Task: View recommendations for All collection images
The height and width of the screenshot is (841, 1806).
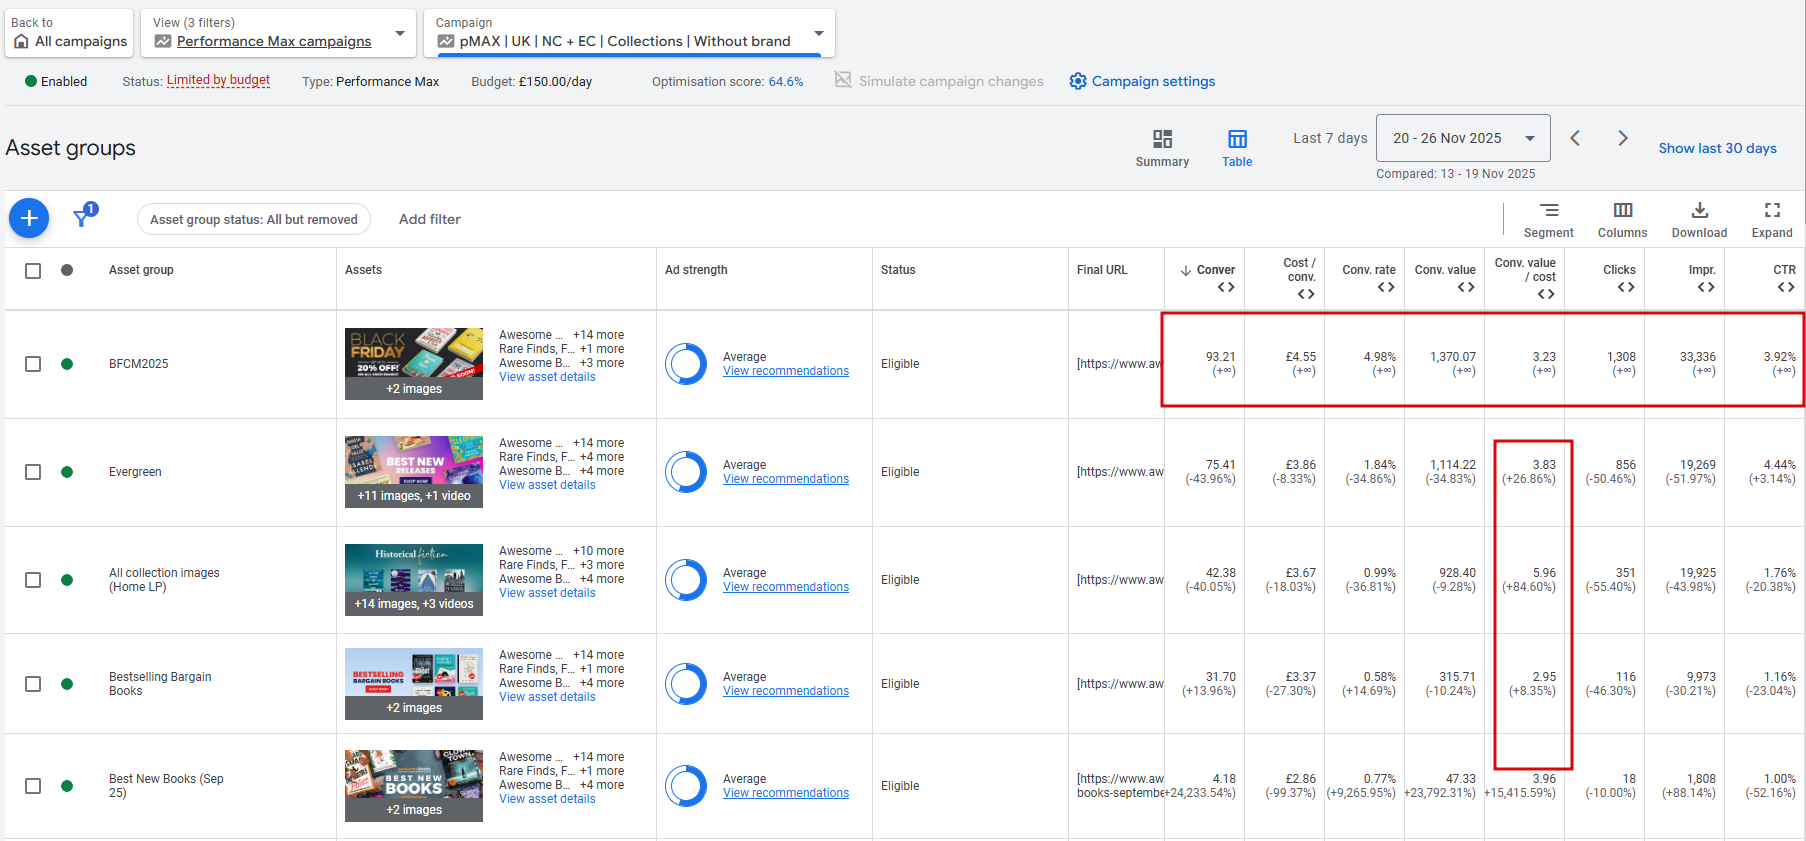Action: click(786, 587)
